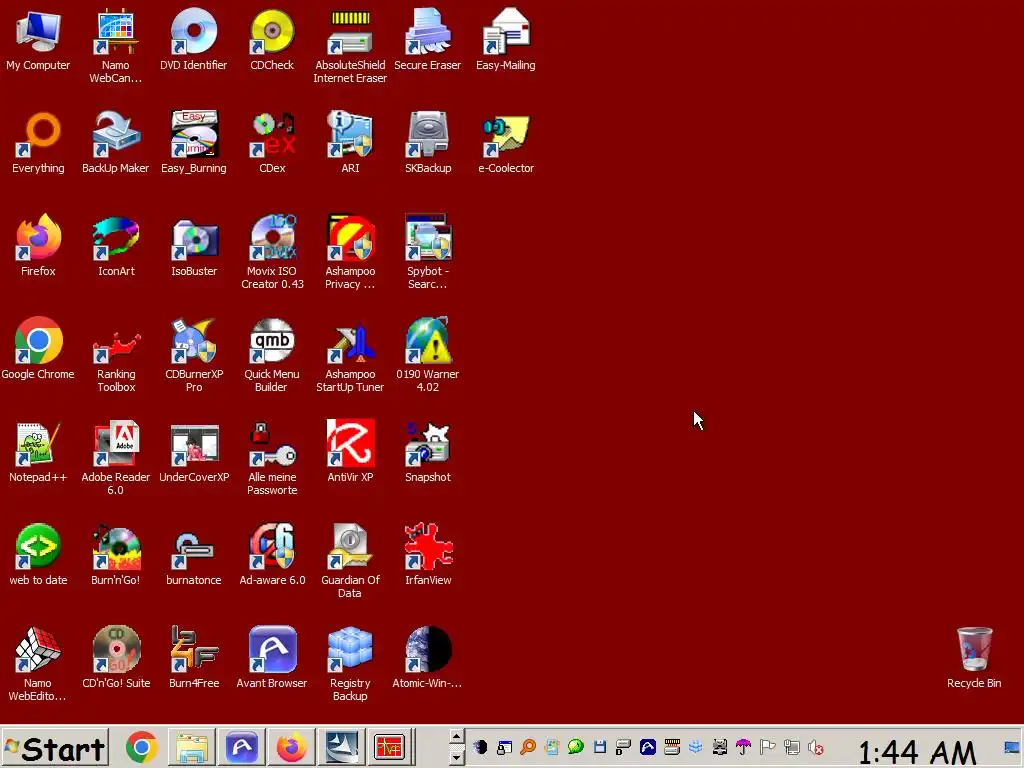
Task: Click the purple umbrella tray icon
Action: coord(743,747)
